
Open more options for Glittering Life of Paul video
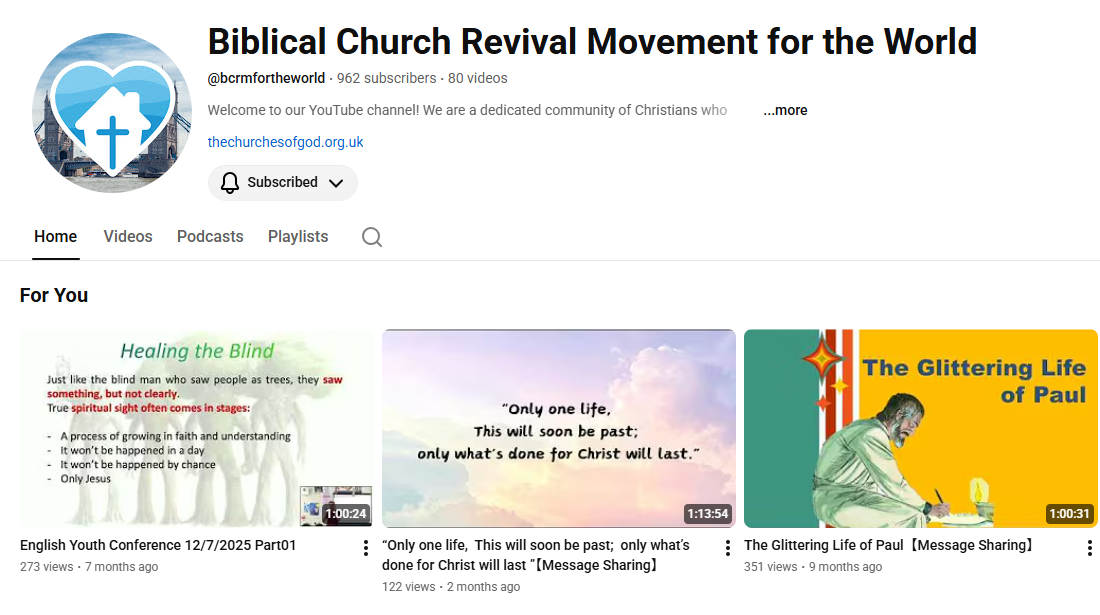pos(1089,548)
